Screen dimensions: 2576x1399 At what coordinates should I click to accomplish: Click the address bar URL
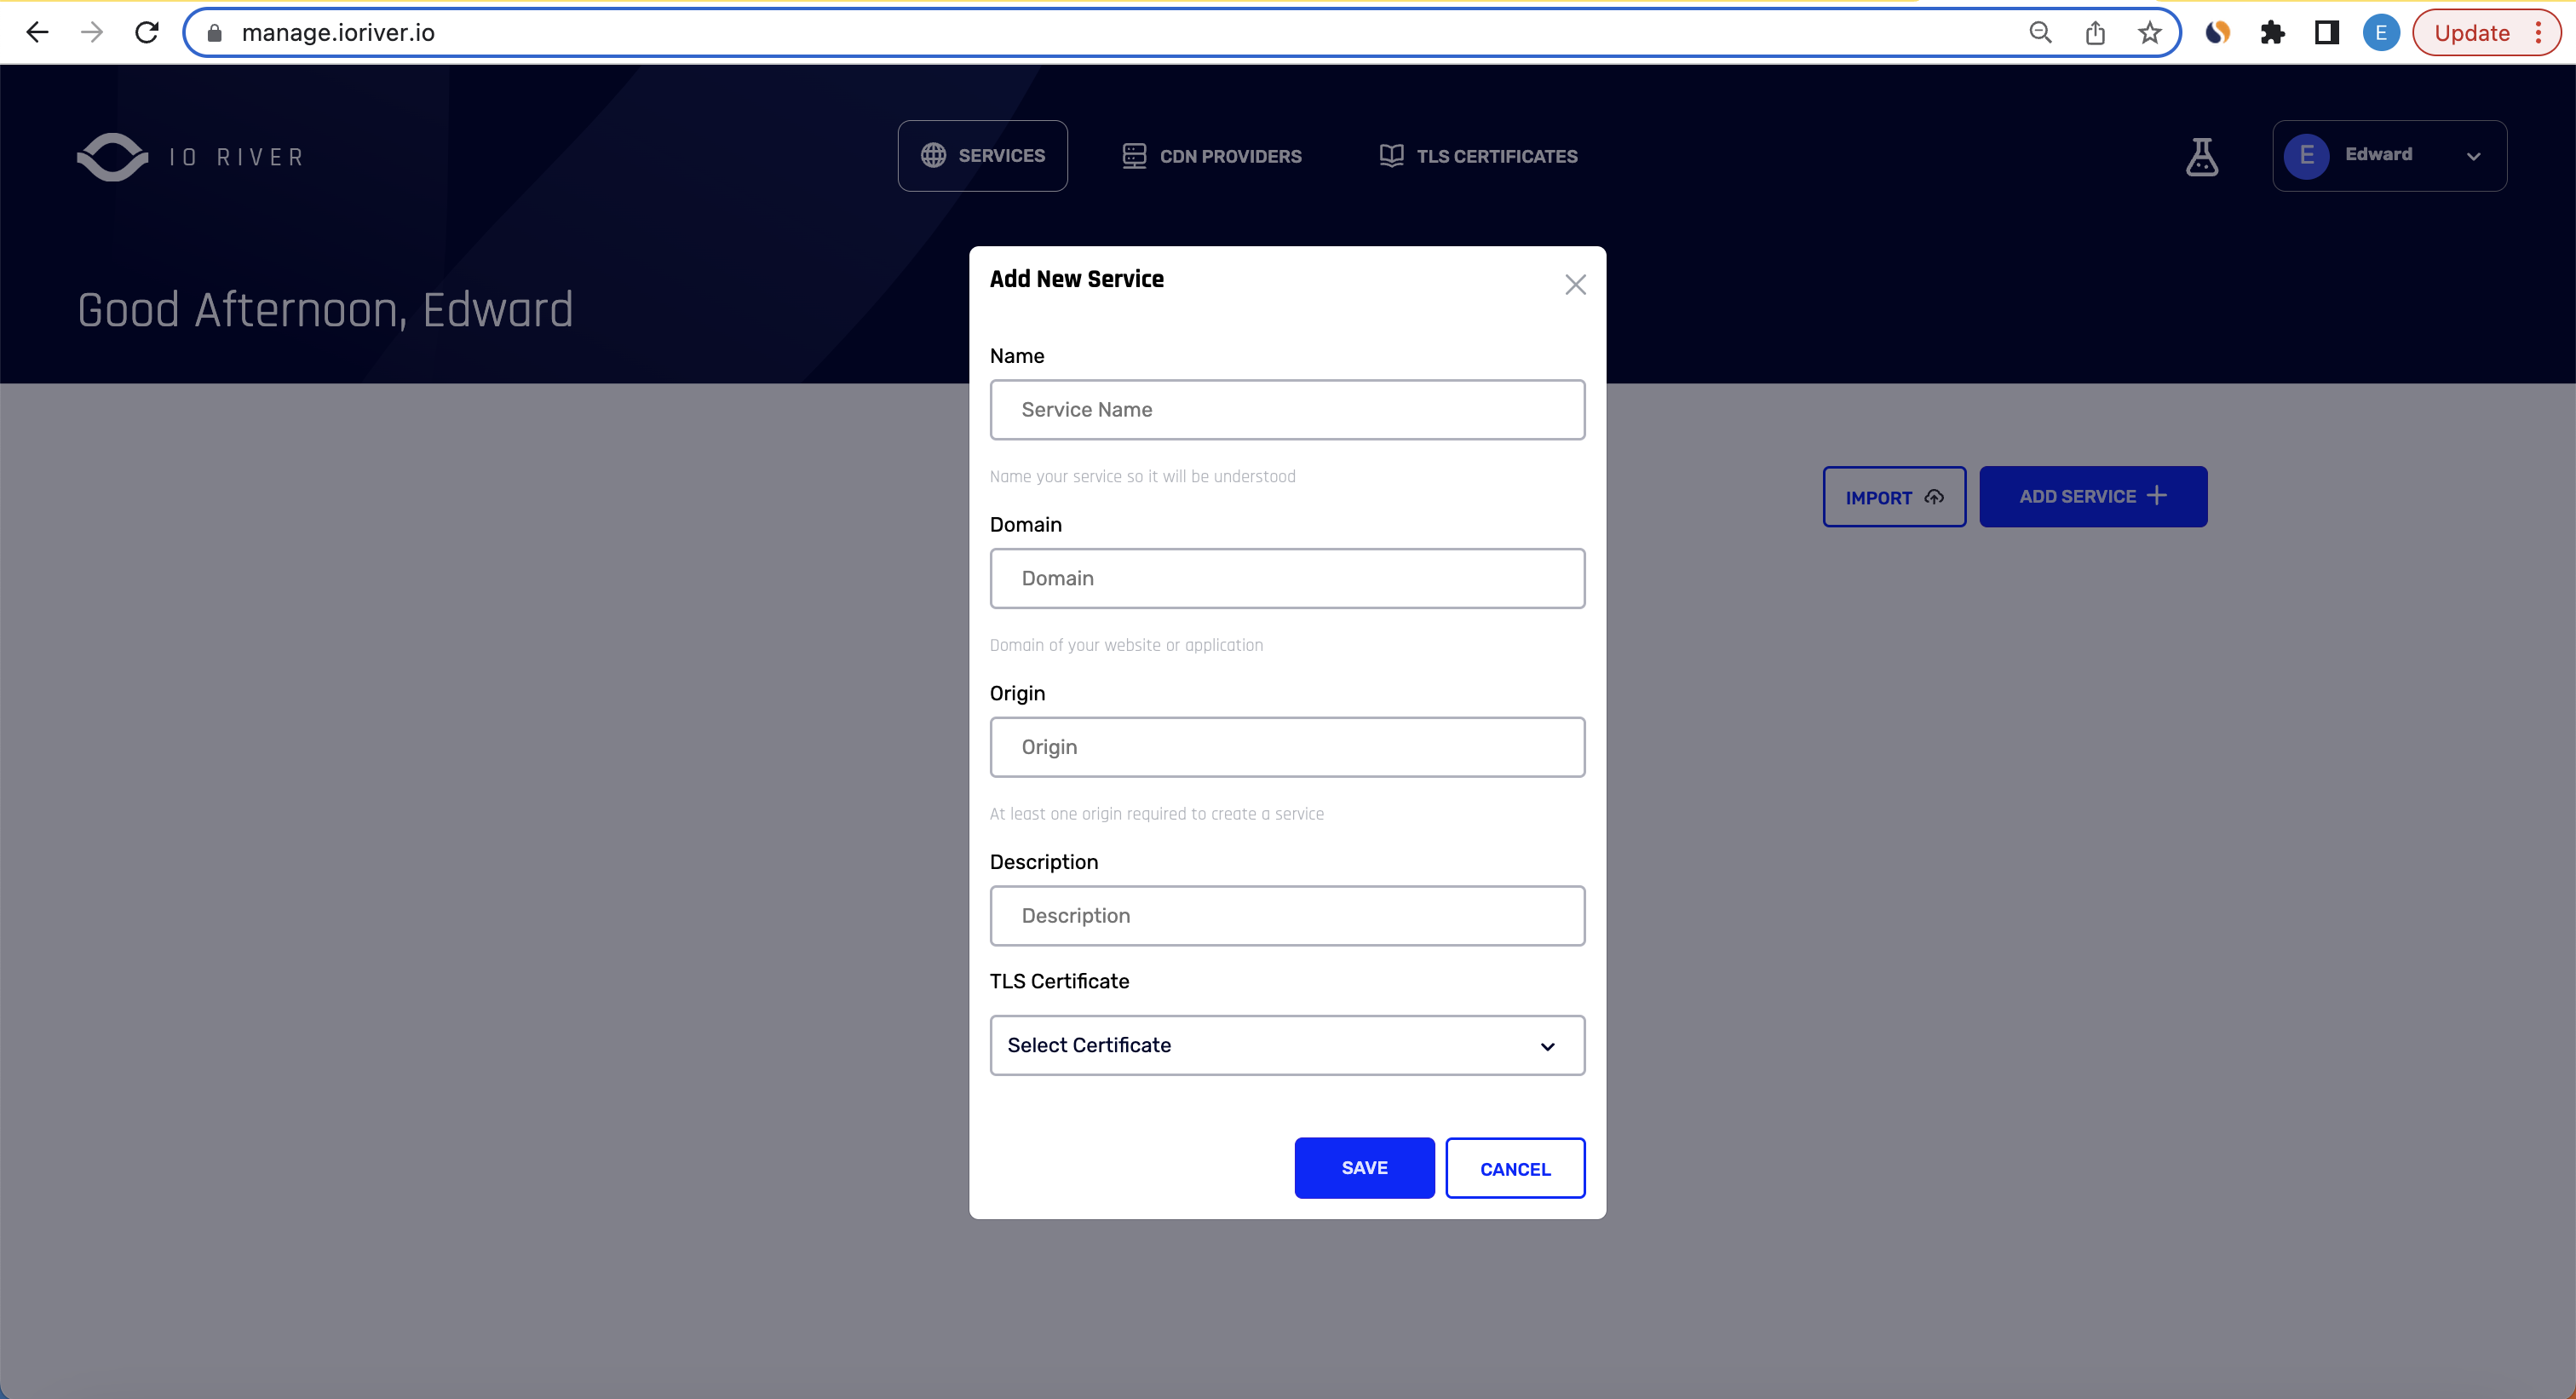338,33
